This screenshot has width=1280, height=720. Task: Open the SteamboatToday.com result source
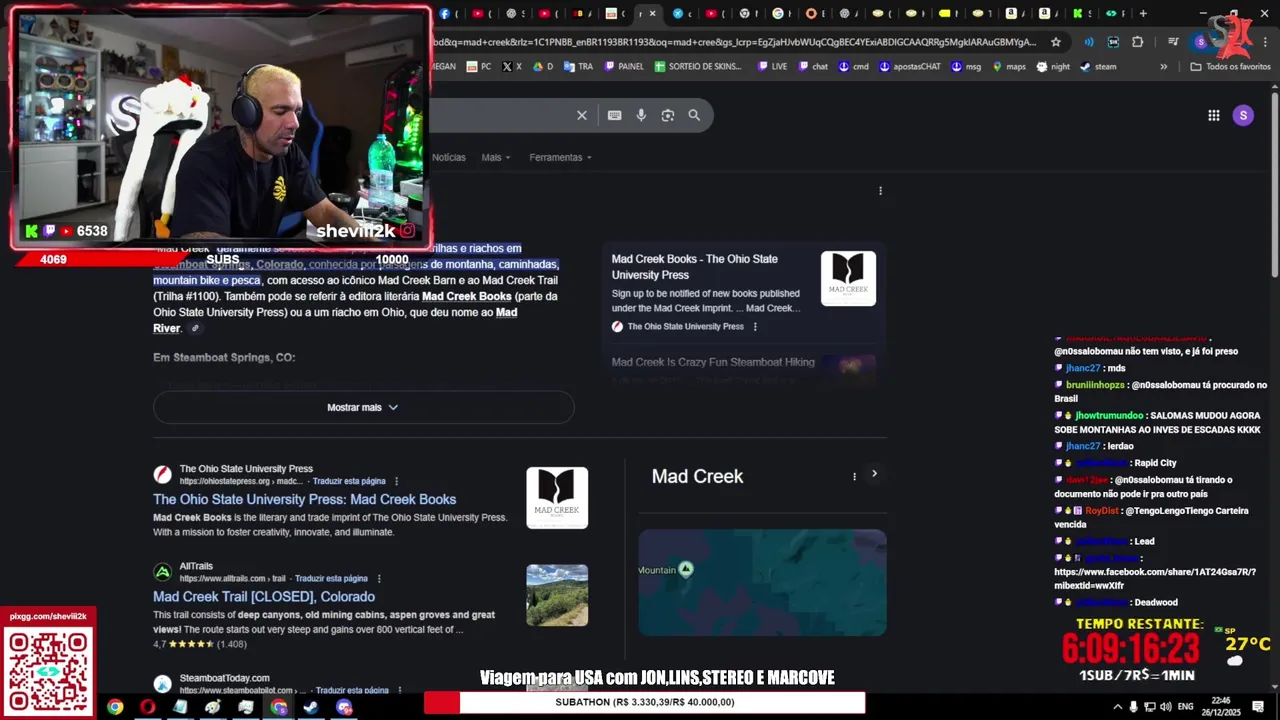[224, 678]
